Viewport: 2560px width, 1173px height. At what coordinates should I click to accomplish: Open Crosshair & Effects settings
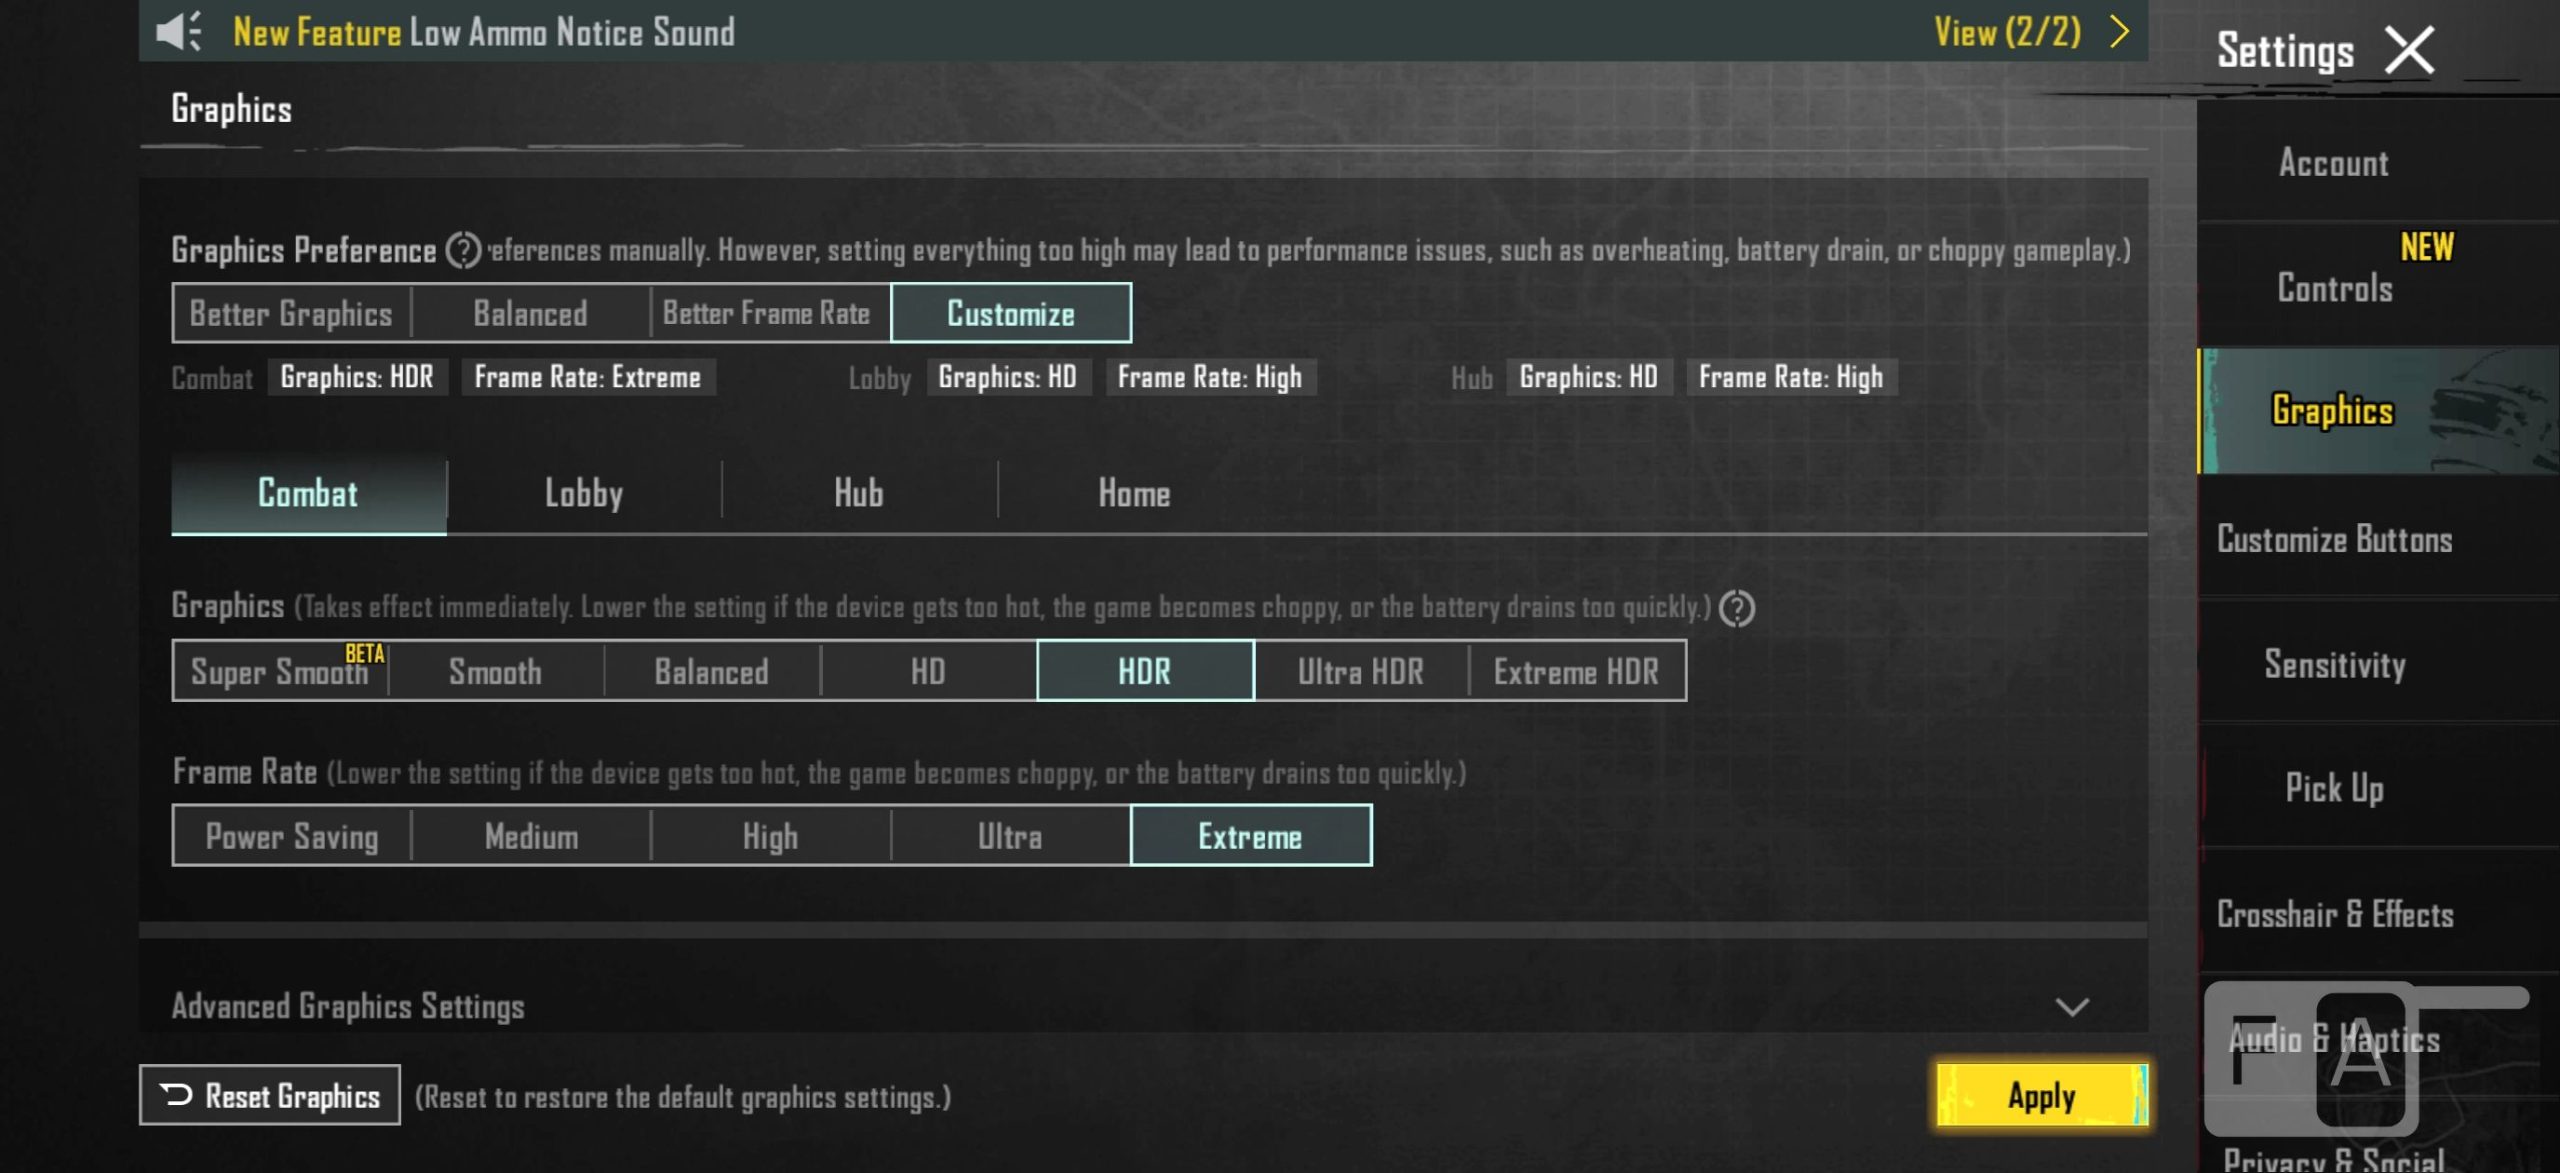(x=2335, y=914)
